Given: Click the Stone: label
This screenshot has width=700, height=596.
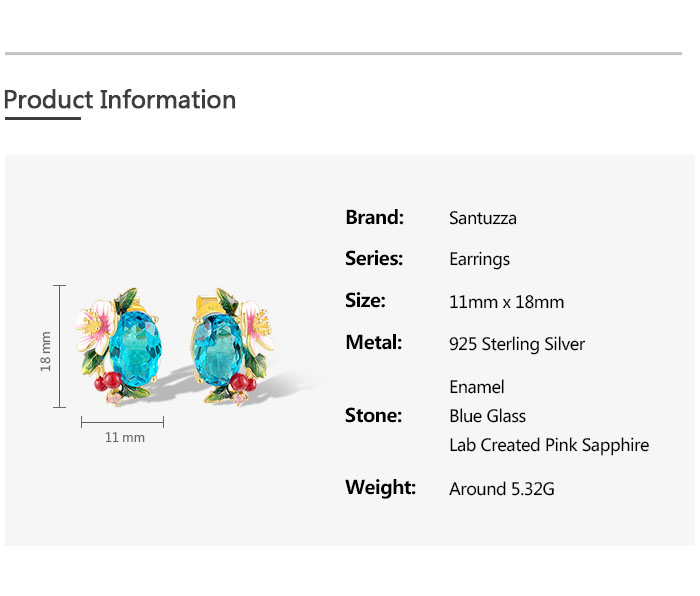Looking at the screenshot, I should [x=373, y=415].
